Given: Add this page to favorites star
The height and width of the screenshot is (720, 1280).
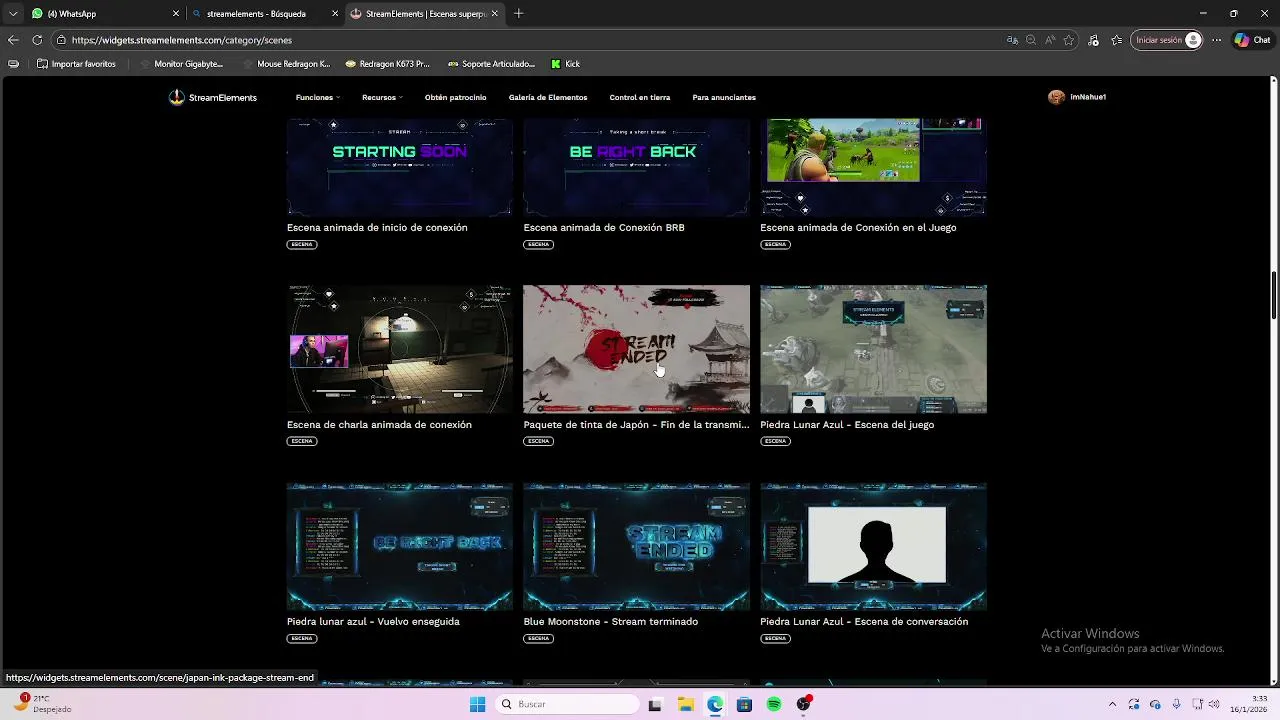Looking at the screenshot, I should pyautogui.click(x=1068, y=40).
